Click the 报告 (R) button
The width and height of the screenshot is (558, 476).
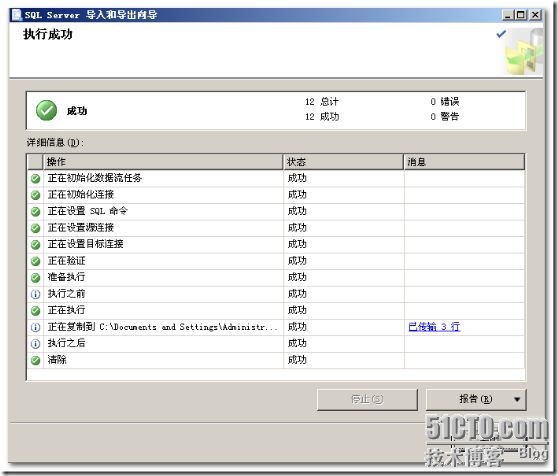coord(476,399)
